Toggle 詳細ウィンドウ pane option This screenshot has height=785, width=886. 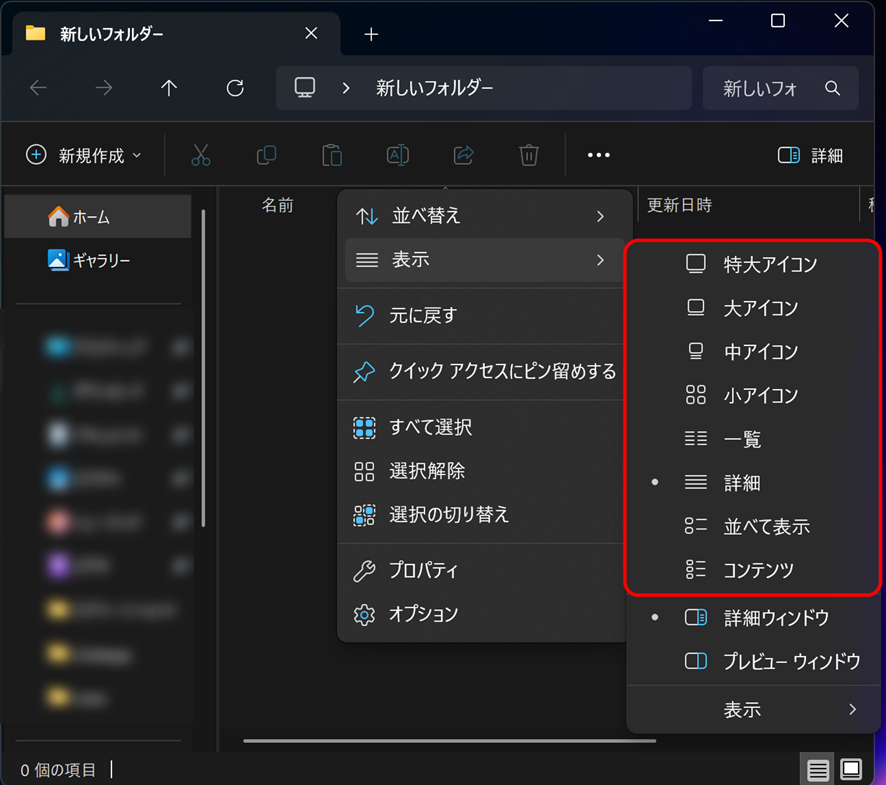pyautogui.click(x=776, y=618)
